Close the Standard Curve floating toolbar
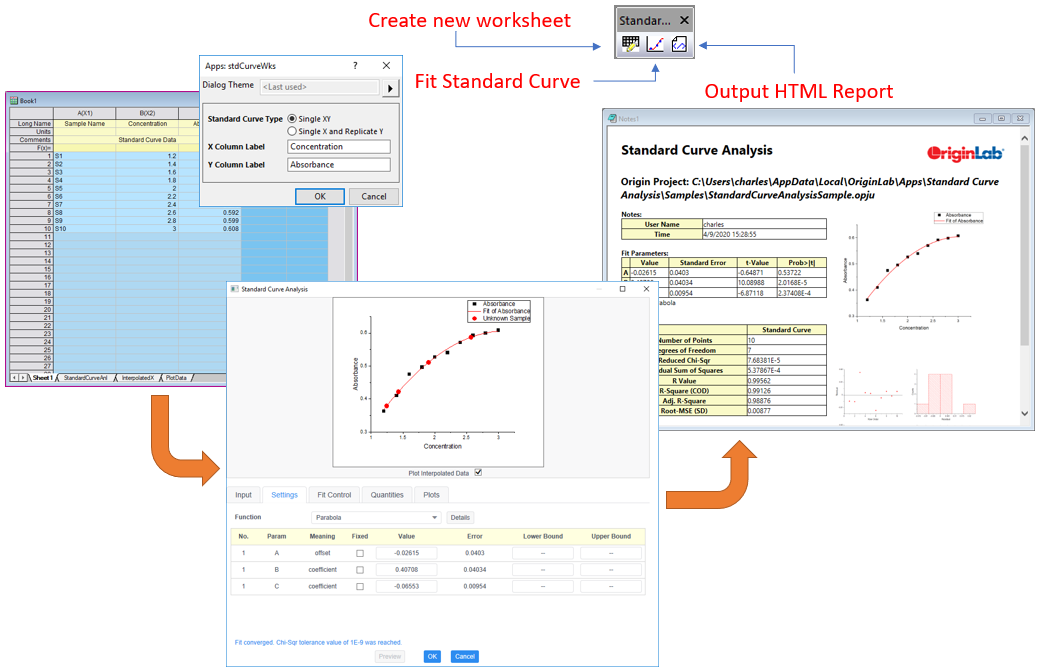1041x670 pixels. click(x=684, y=20)
